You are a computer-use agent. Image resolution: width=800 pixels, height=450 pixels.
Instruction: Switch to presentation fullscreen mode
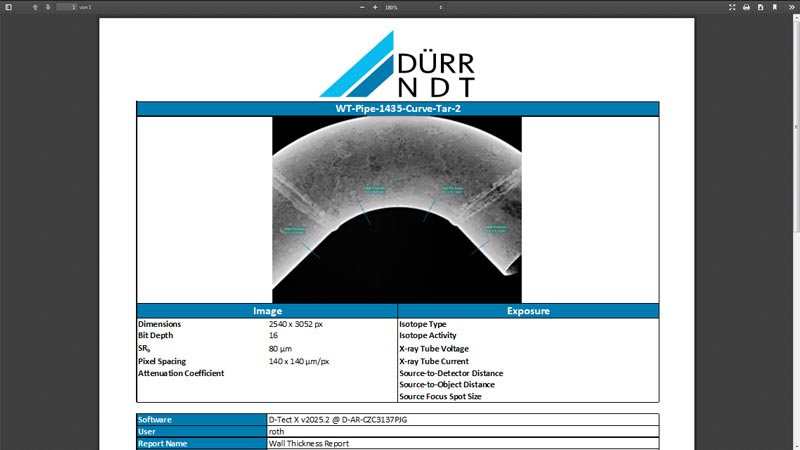pos(732,7)
